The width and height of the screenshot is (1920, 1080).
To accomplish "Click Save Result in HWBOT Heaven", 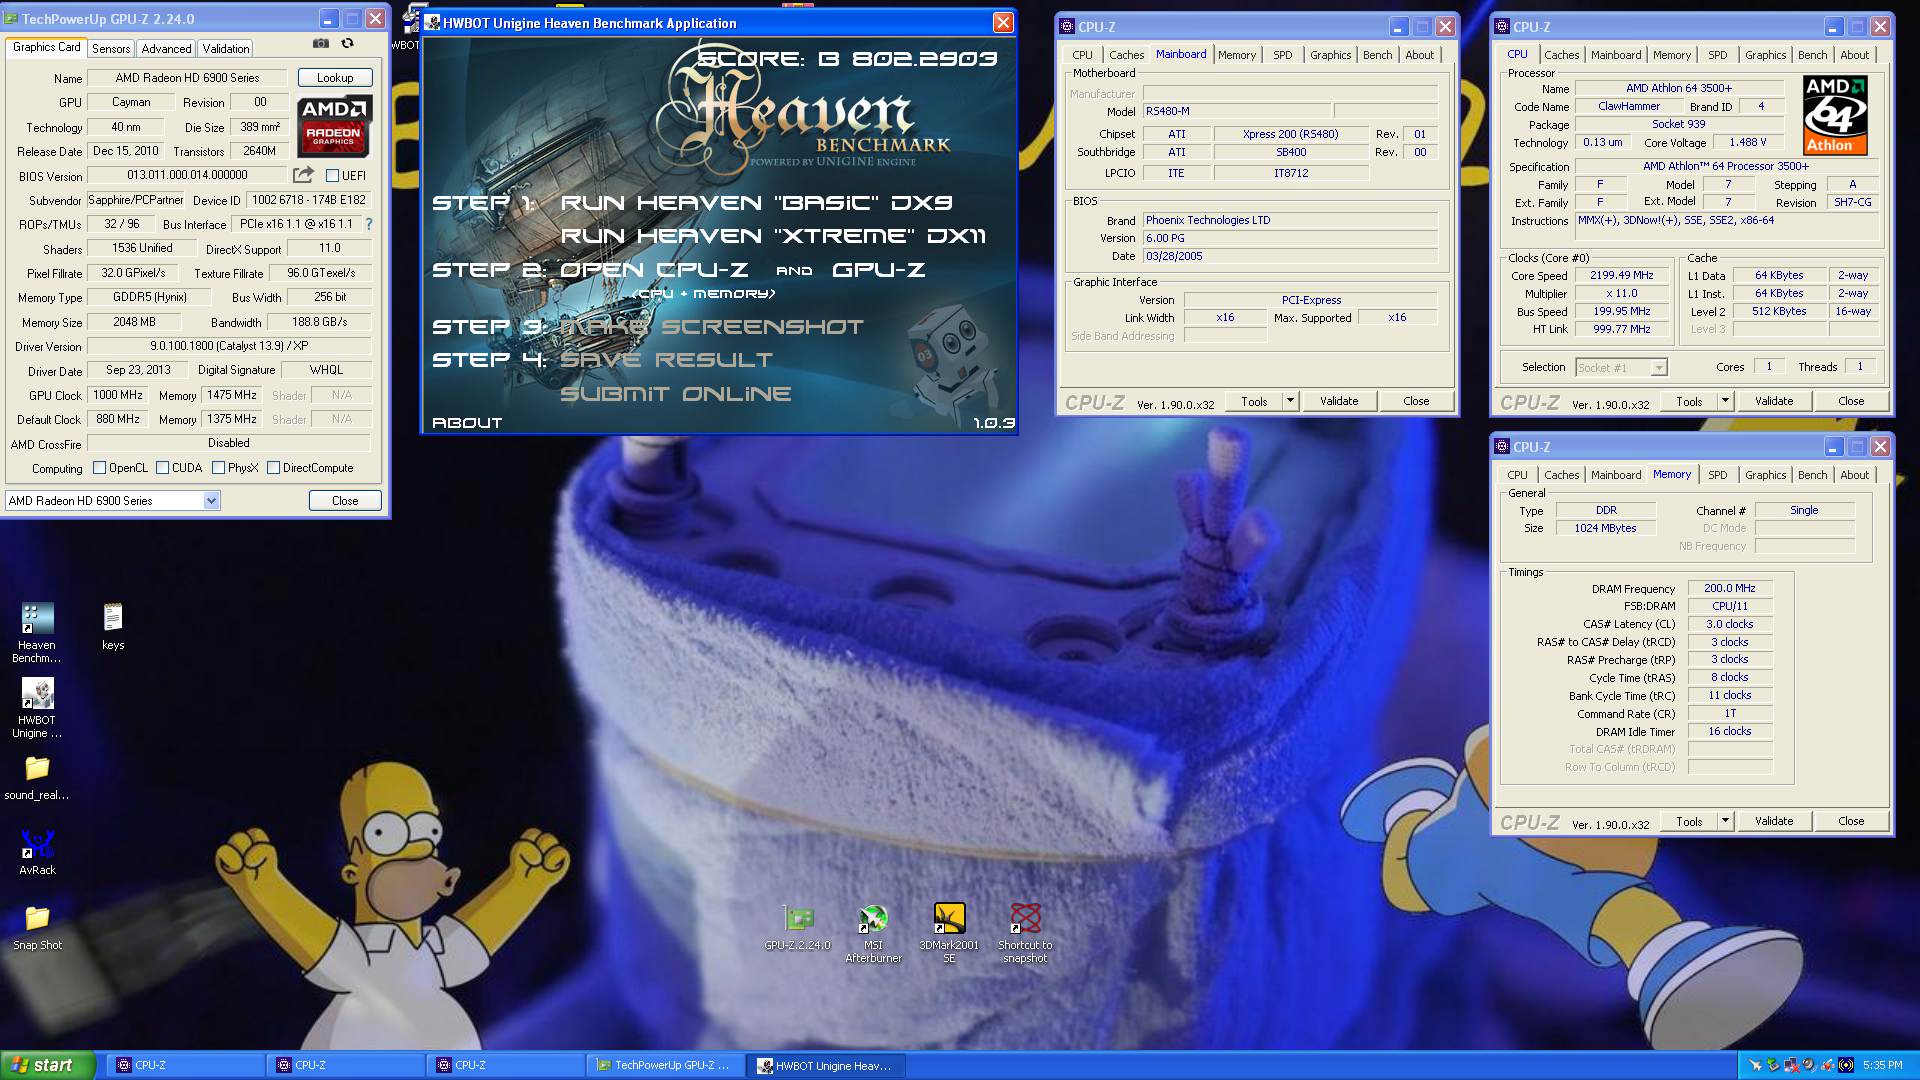I will pyautogui.click(x=666, y=360).
